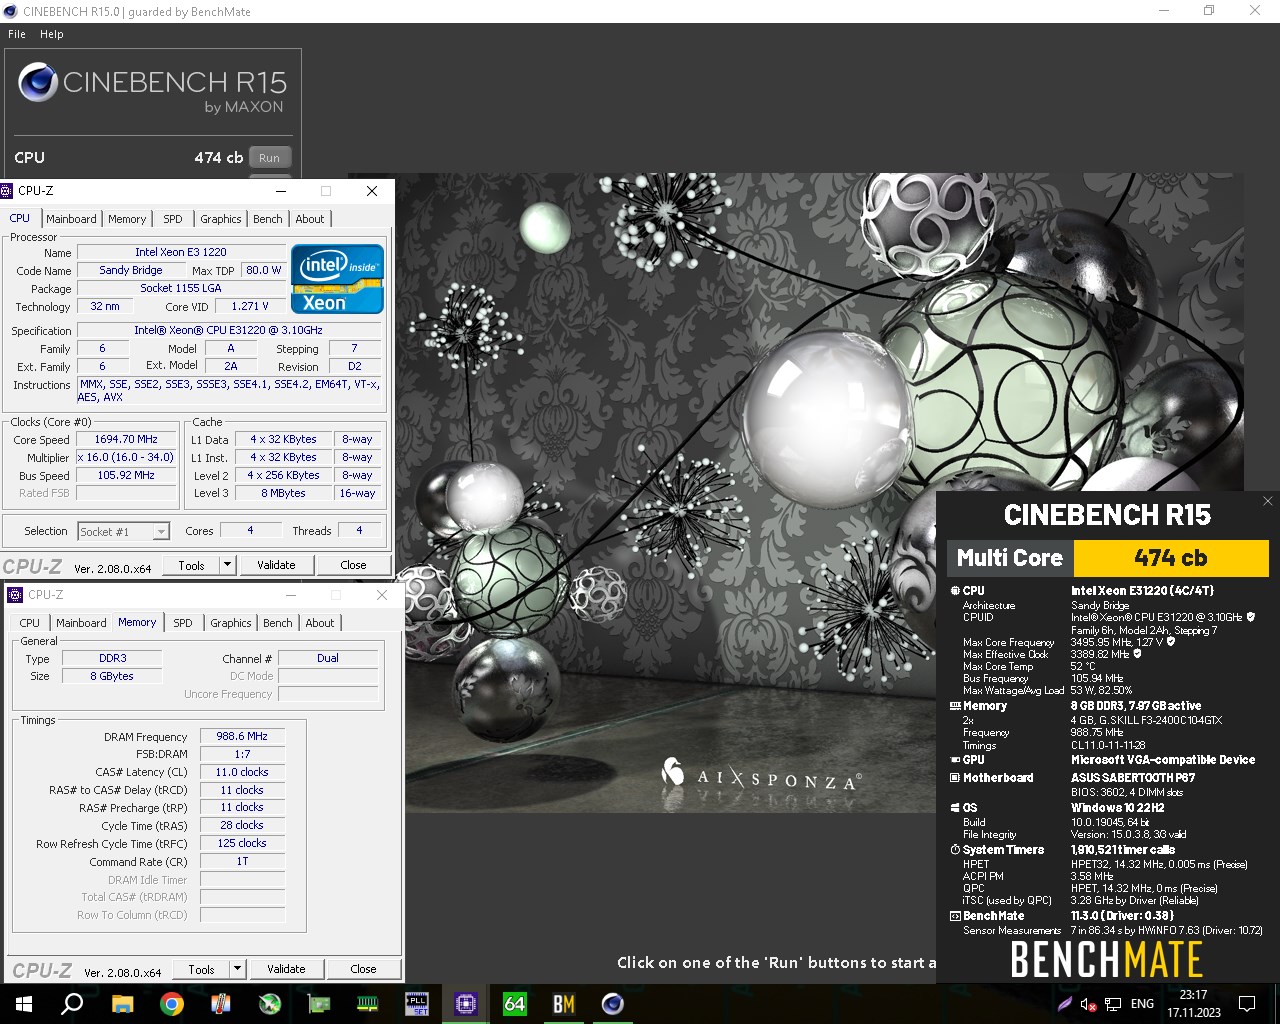Click the Memory section icon in BenchMate panel
Screen dimensions: 1280x1024
click(955, 706)
